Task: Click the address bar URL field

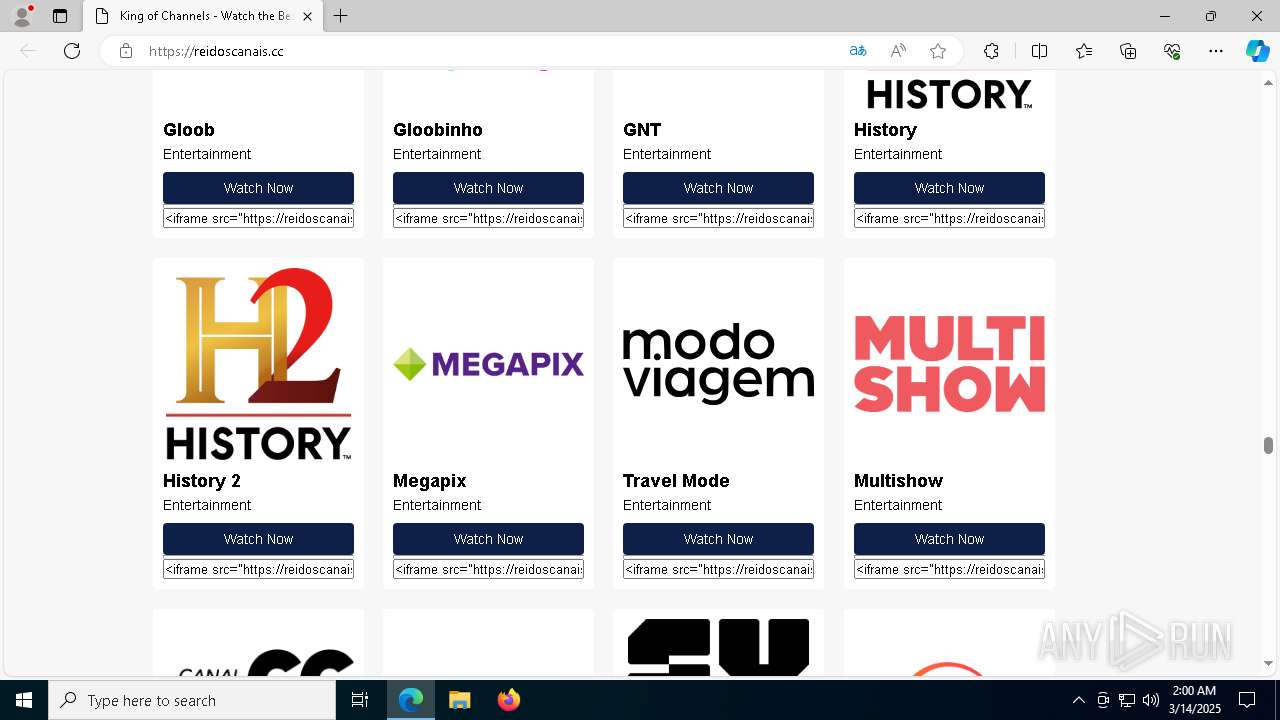Action: tap(490, 51)
